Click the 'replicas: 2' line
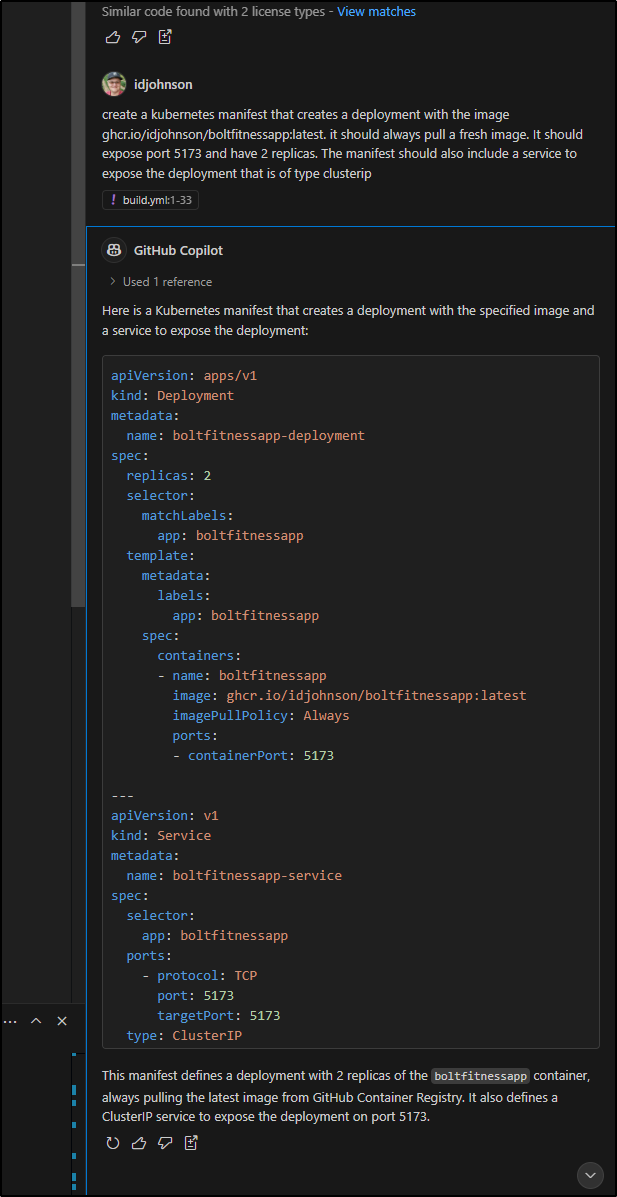The height and width of the screenshot is (1197, 617). click(169, 476)
